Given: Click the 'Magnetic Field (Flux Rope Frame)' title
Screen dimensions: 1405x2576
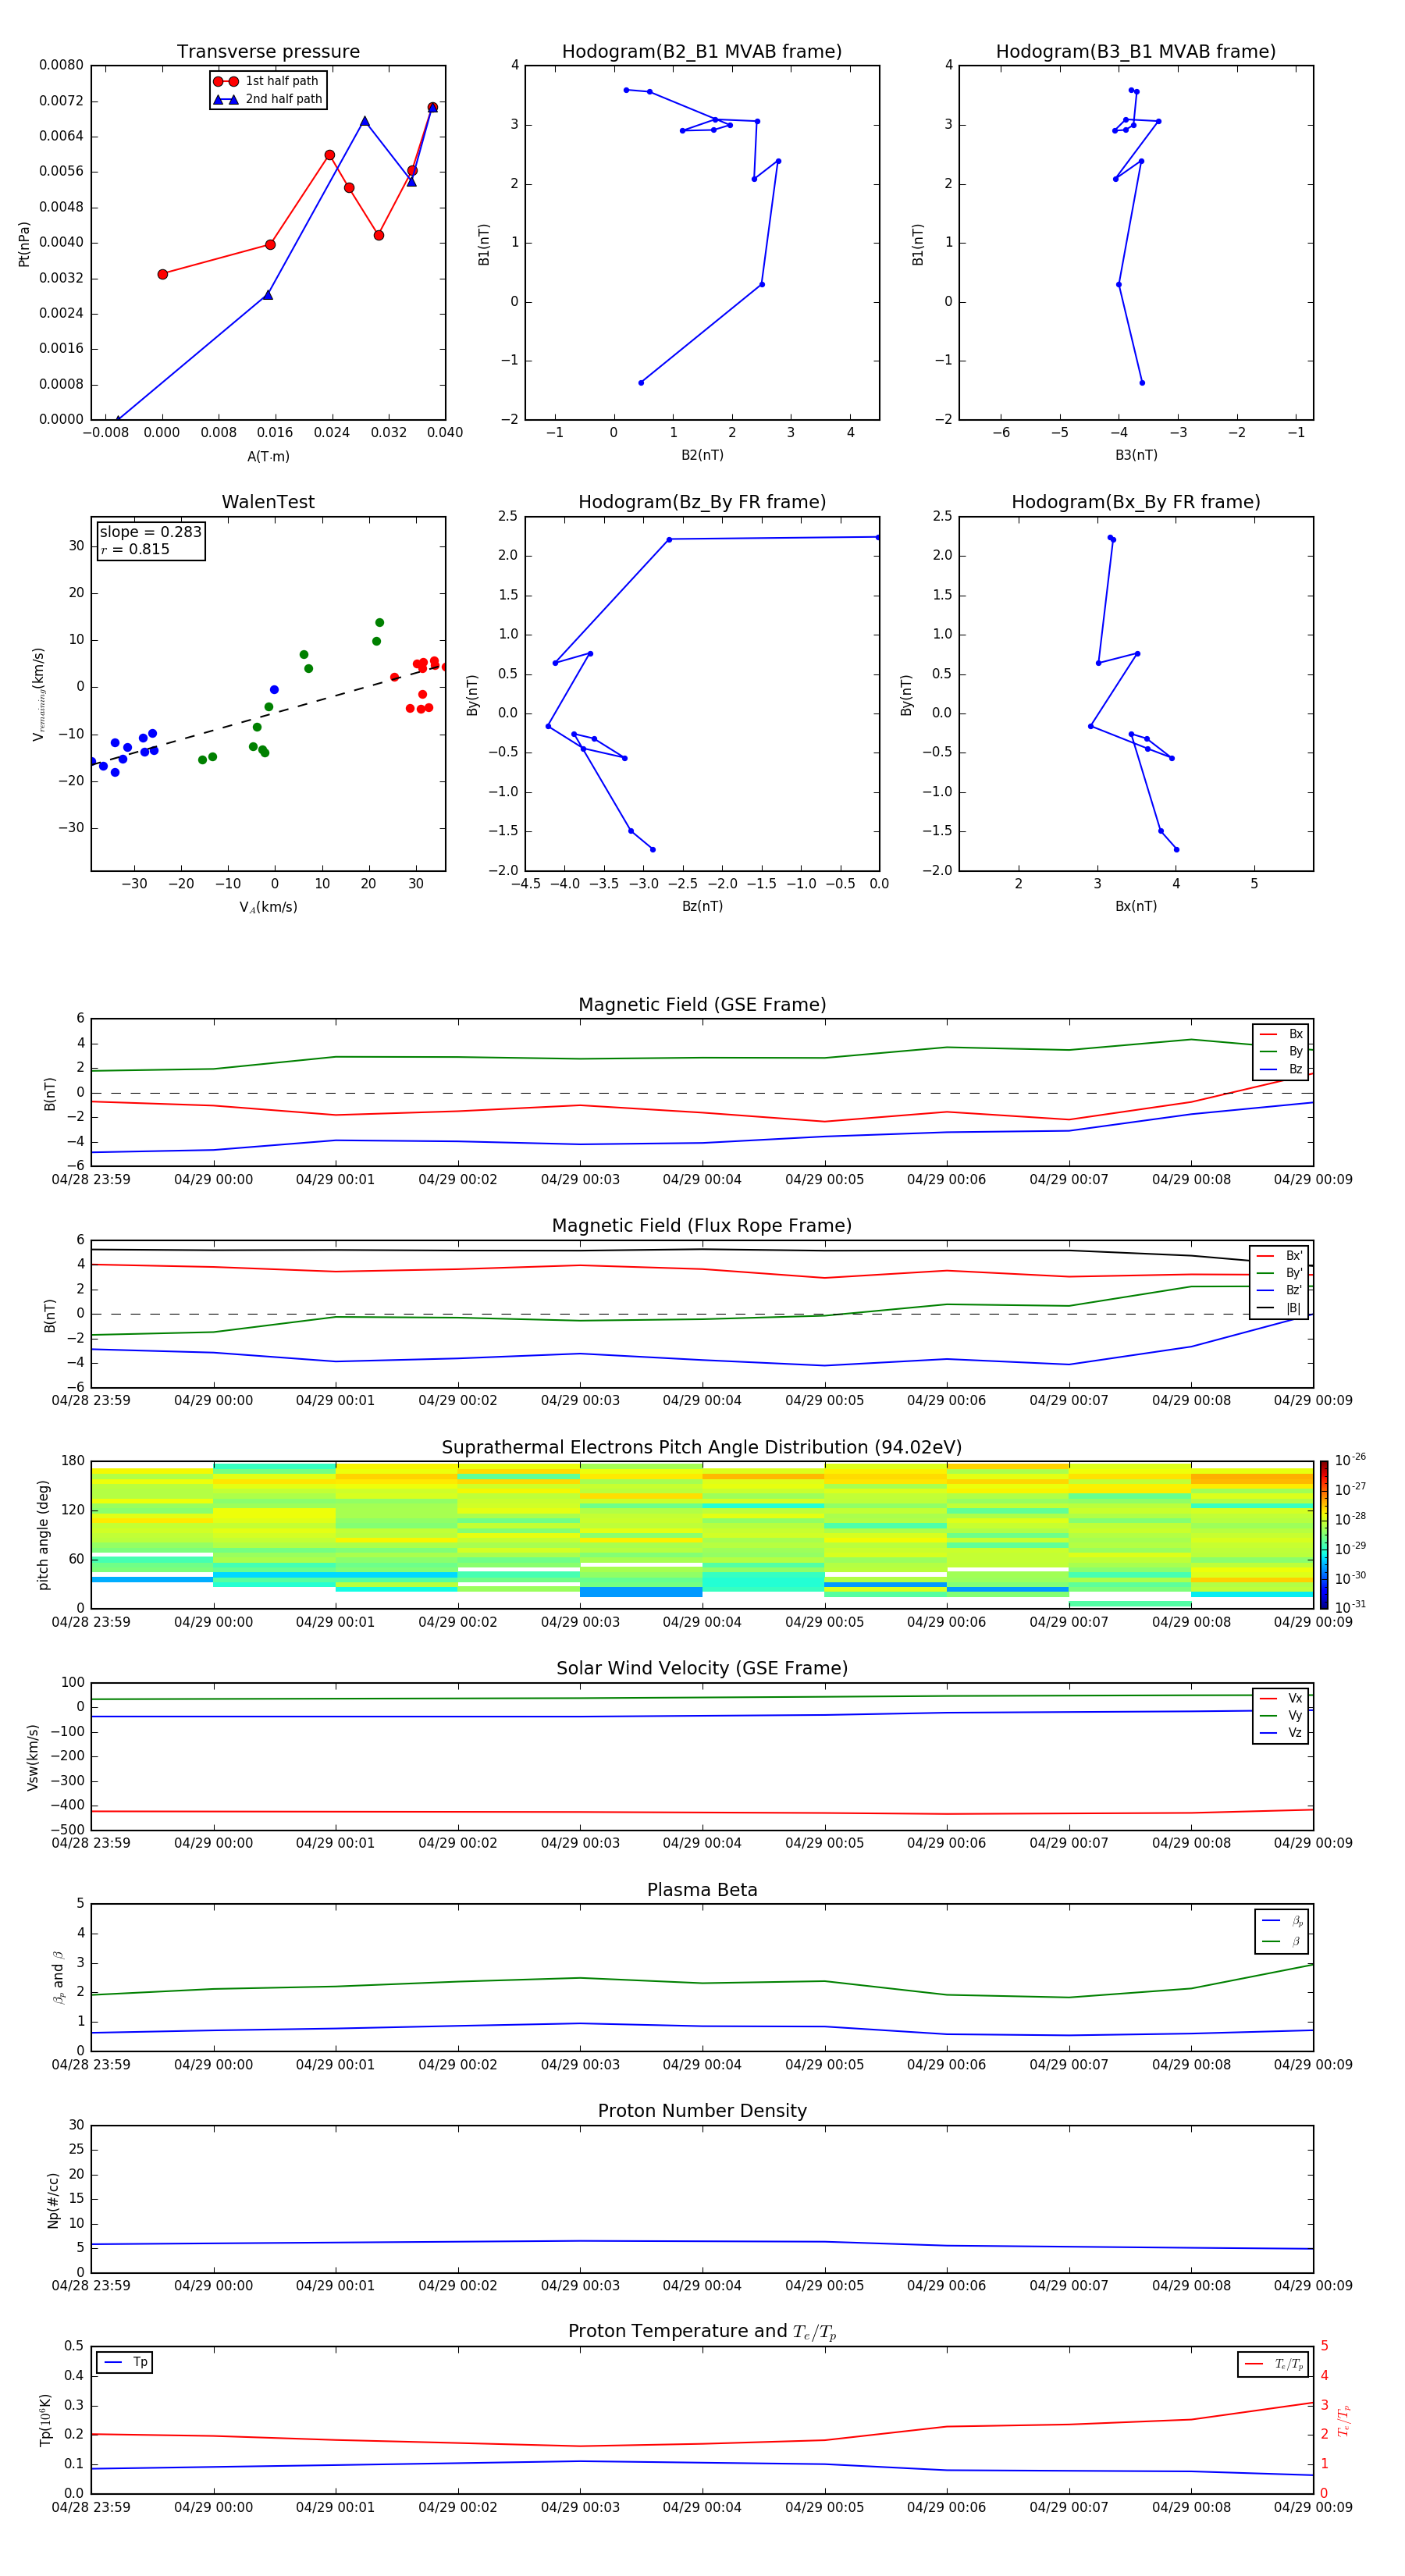Looking at the screenshot, I should (x=702, y=1226).
